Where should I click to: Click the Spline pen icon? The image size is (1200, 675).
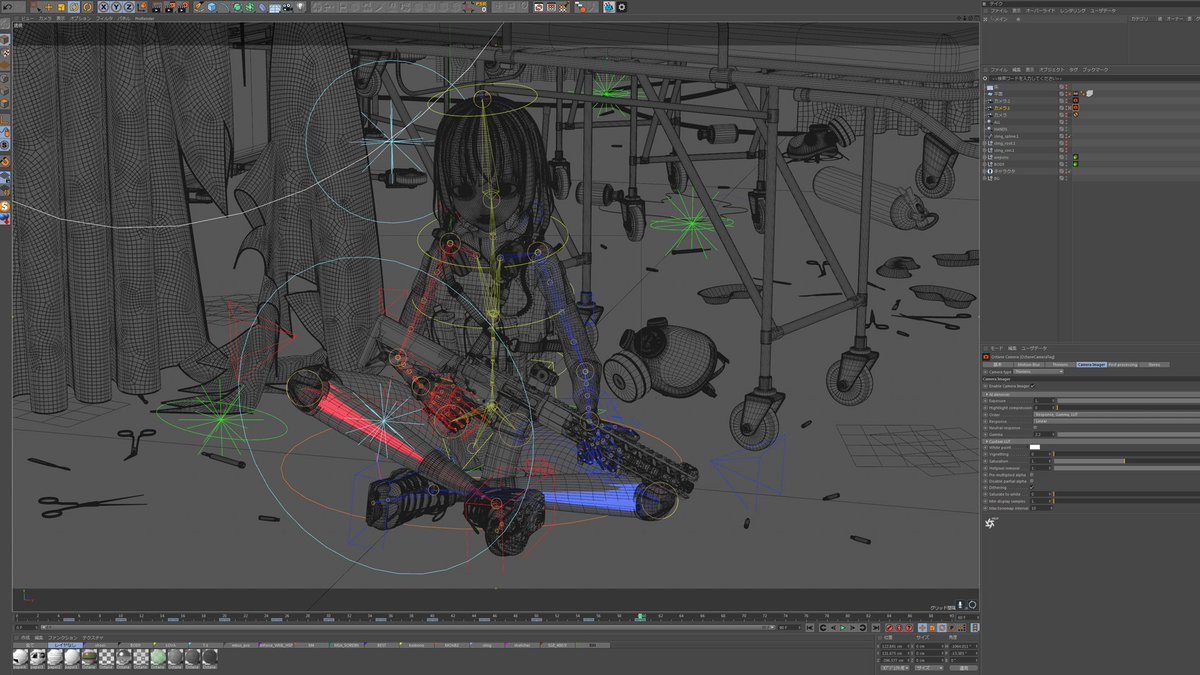click(199, 7)
